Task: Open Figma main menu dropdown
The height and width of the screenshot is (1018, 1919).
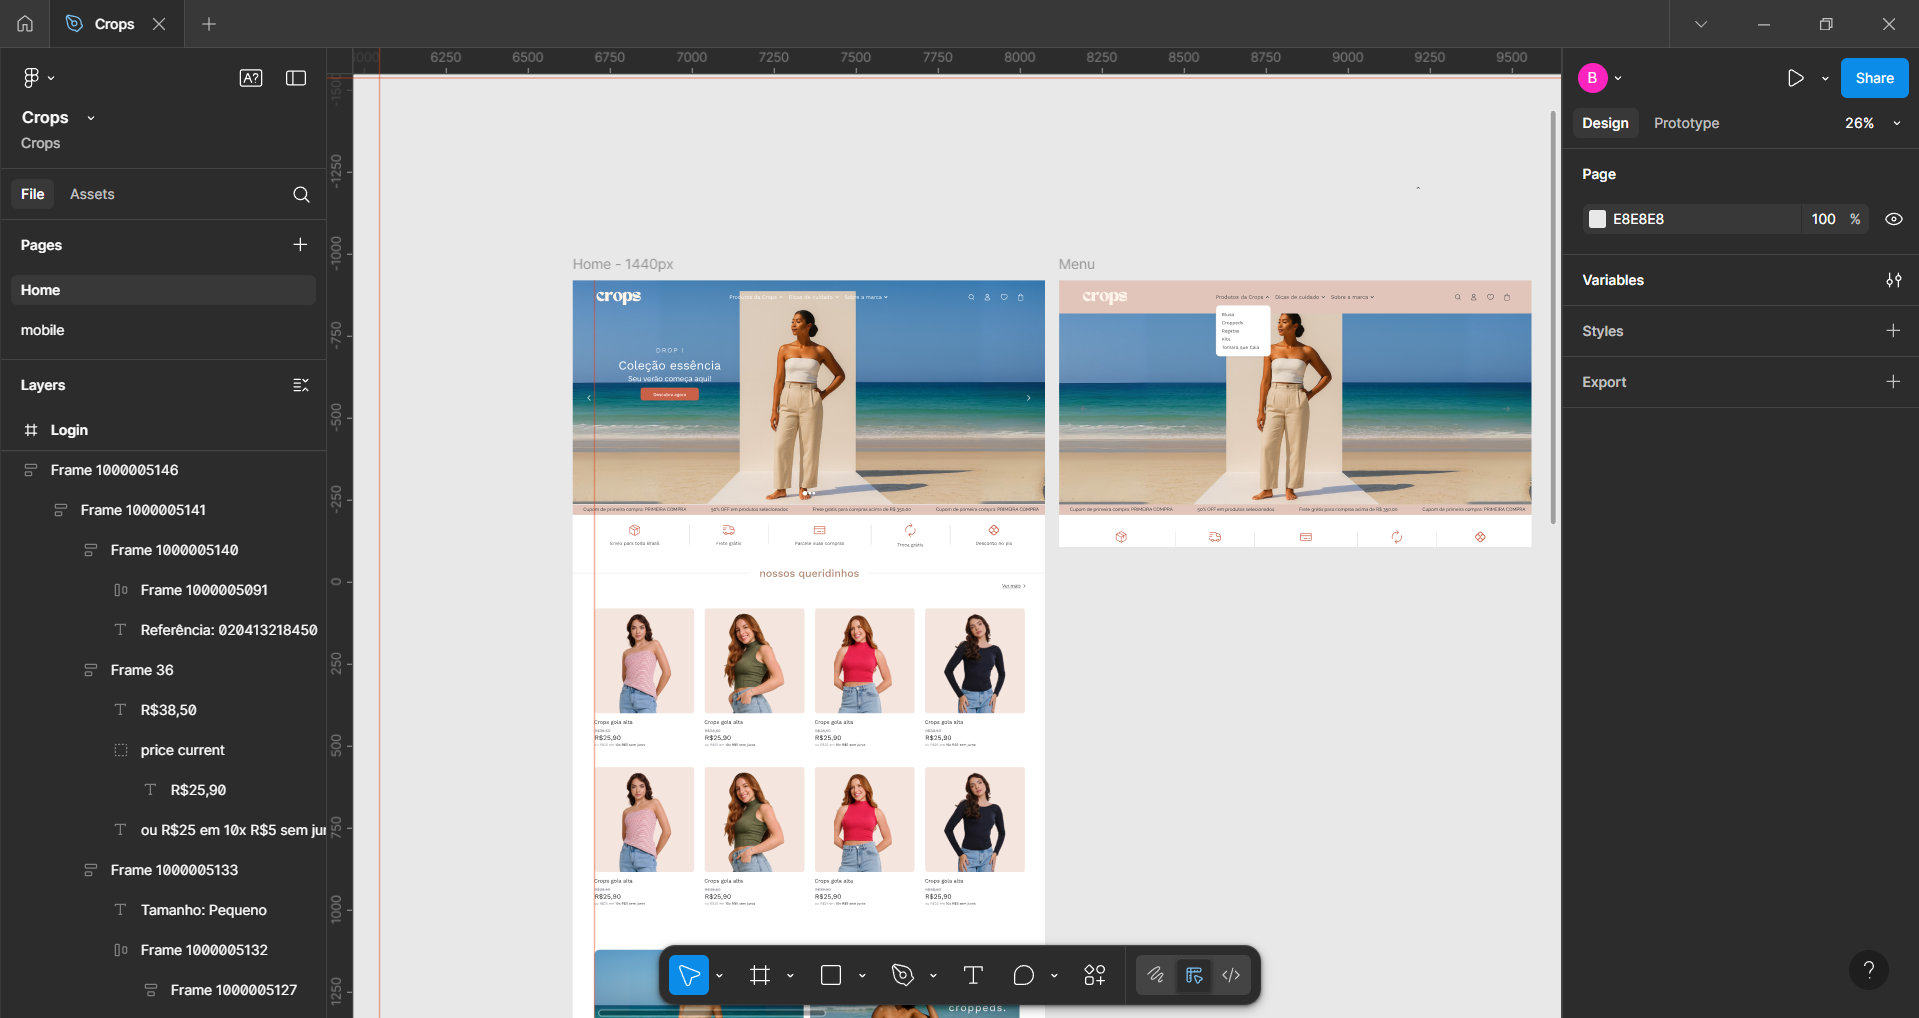Action: tap(38, 78)
